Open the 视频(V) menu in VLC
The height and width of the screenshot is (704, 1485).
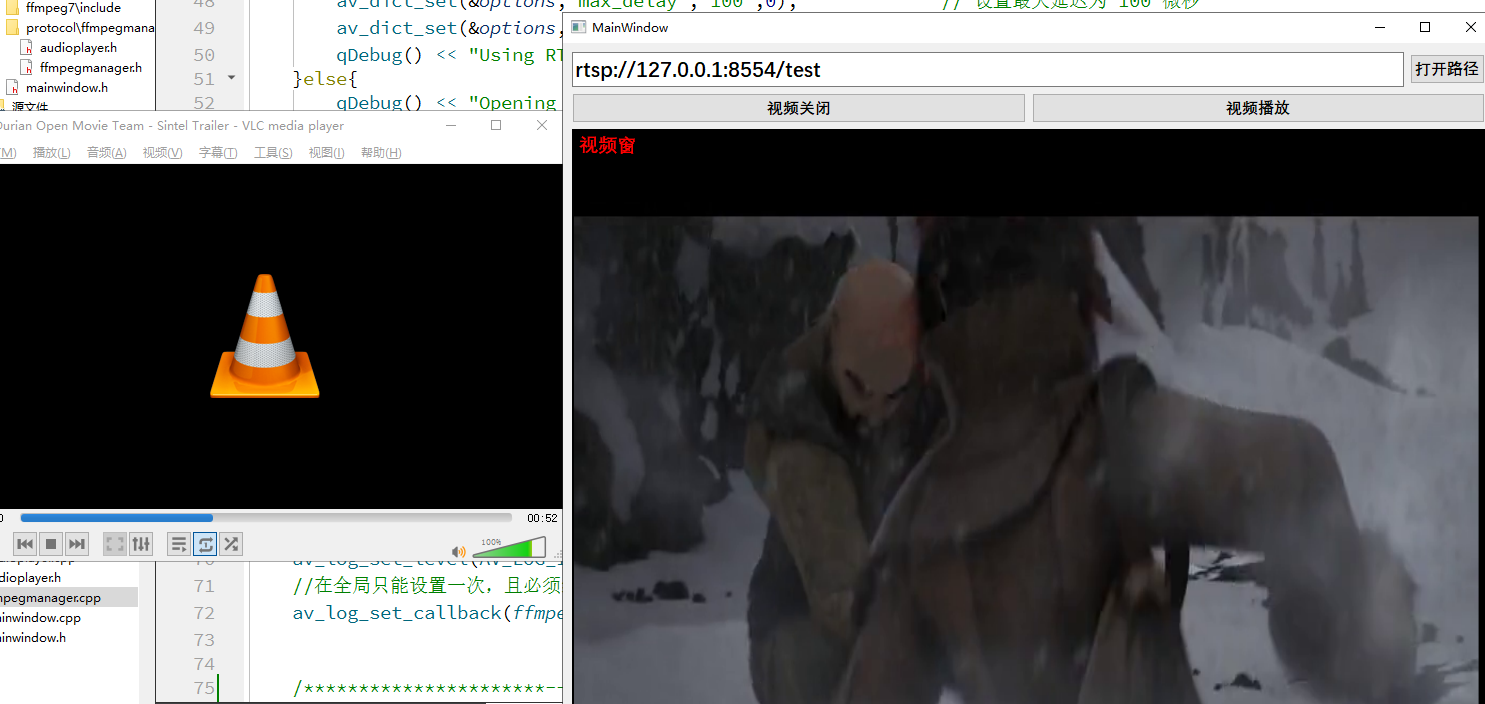161,152
